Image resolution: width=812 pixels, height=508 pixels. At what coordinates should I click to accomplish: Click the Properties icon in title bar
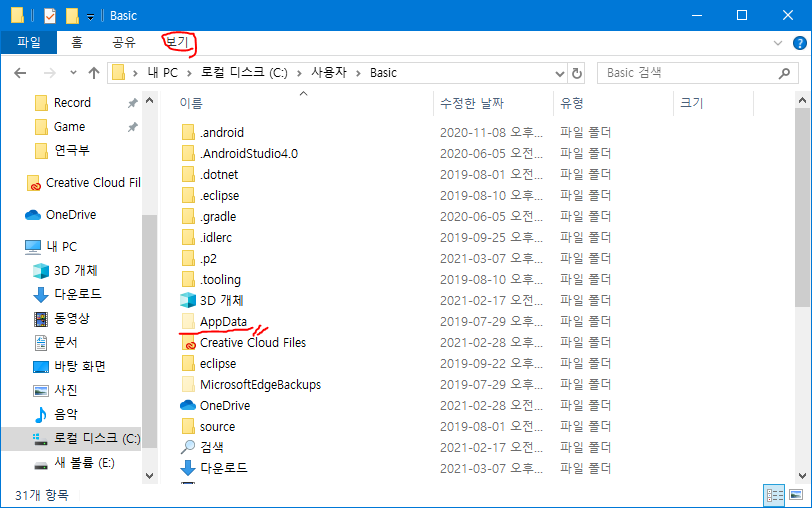50,16
